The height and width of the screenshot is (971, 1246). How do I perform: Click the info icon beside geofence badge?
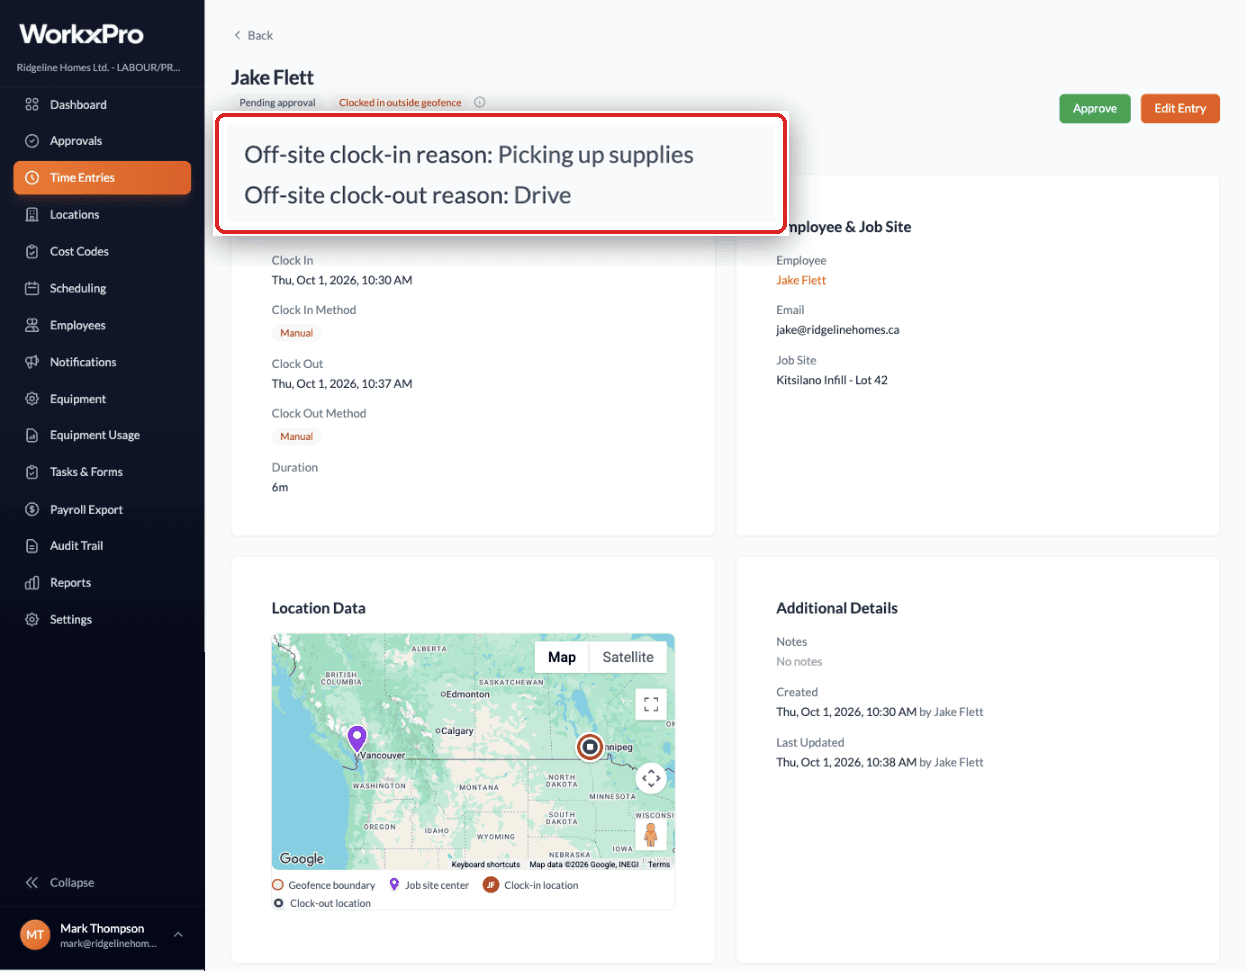[x=480, y=102]
